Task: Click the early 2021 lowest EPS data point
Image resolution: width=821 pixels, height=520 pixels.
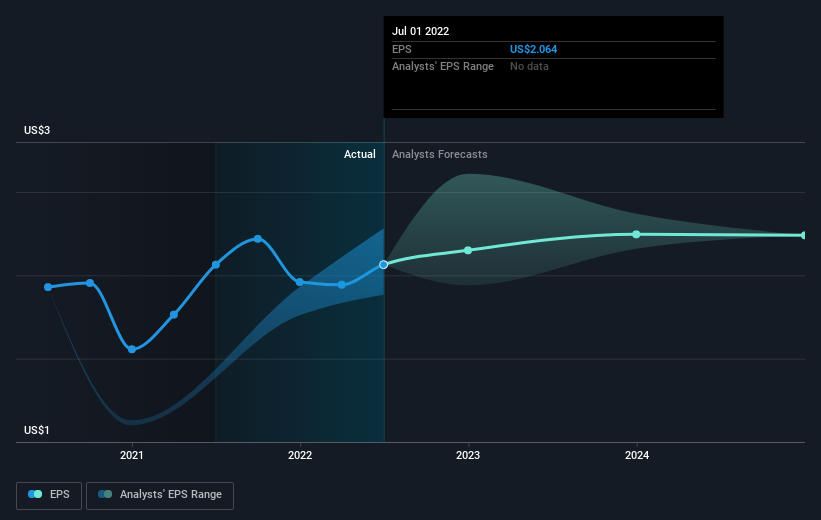Action: point(132,349)
